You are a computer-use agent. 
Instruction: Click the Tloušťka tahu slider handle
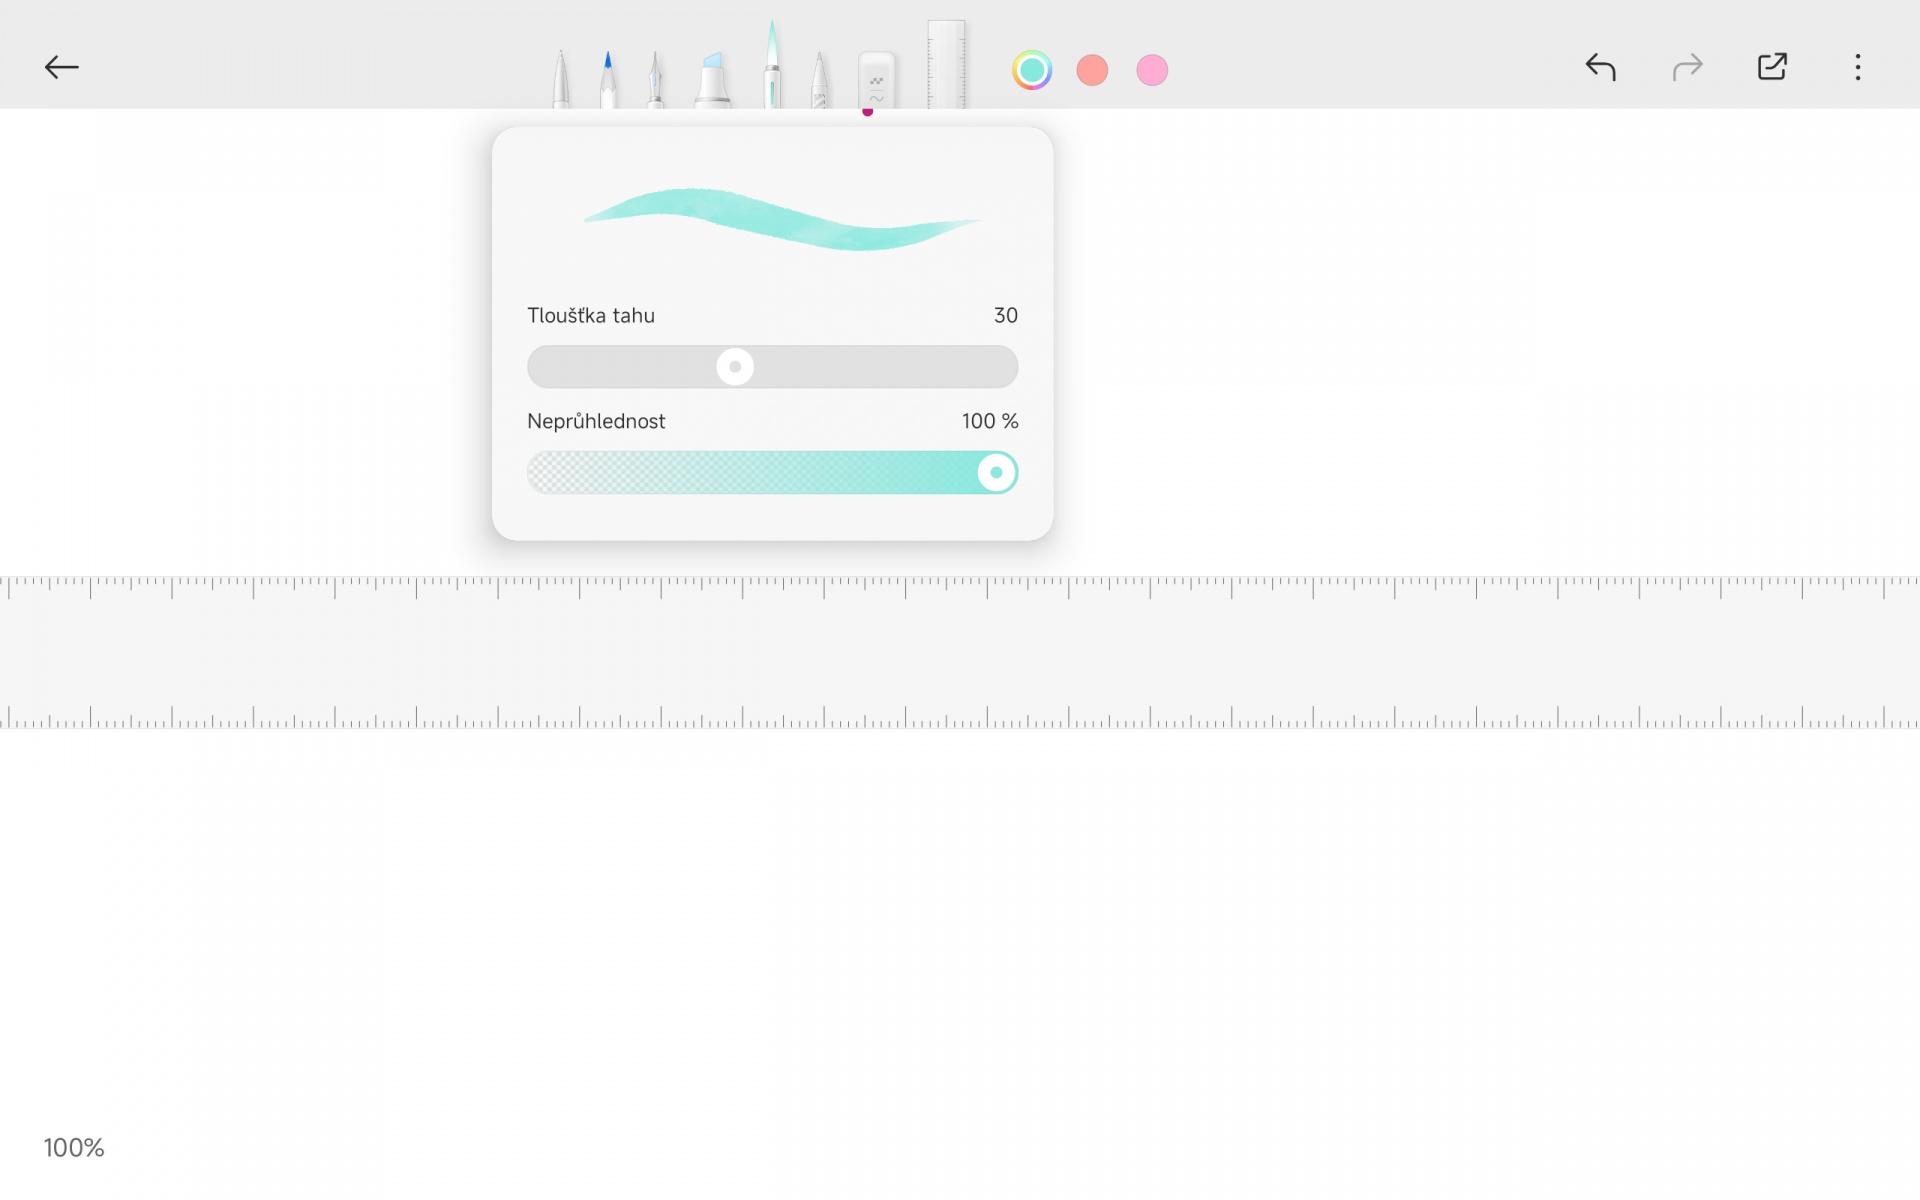735,367
